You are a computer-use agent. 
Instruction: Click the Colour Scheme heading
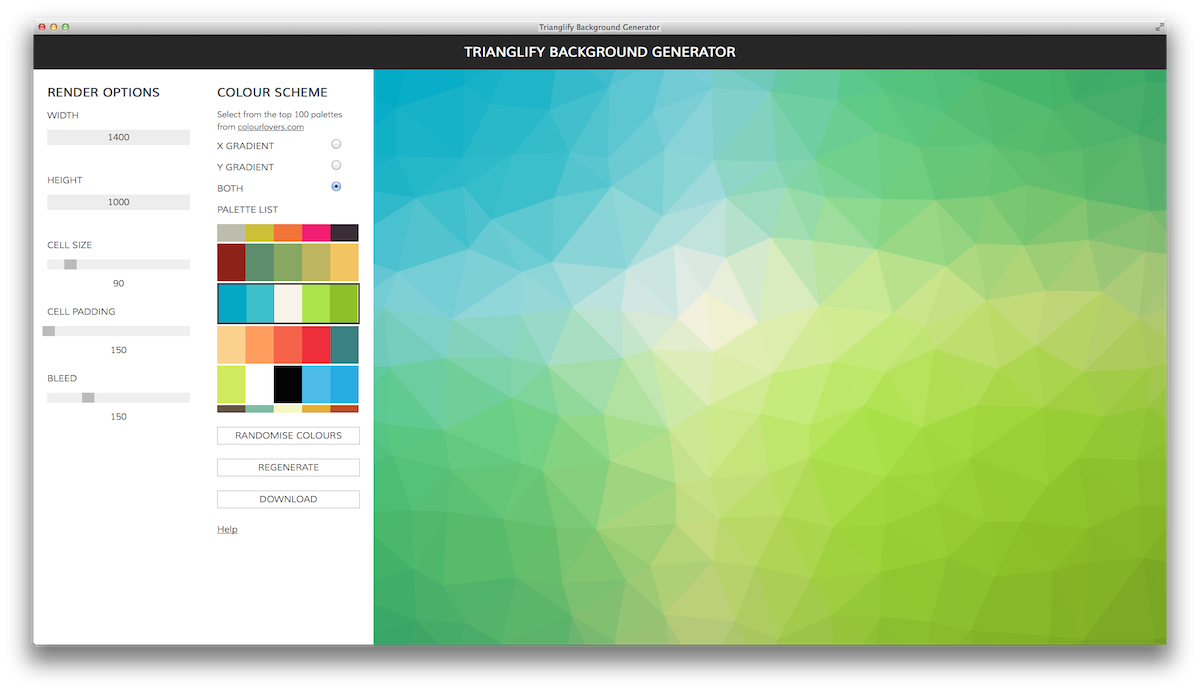(272, 92)
